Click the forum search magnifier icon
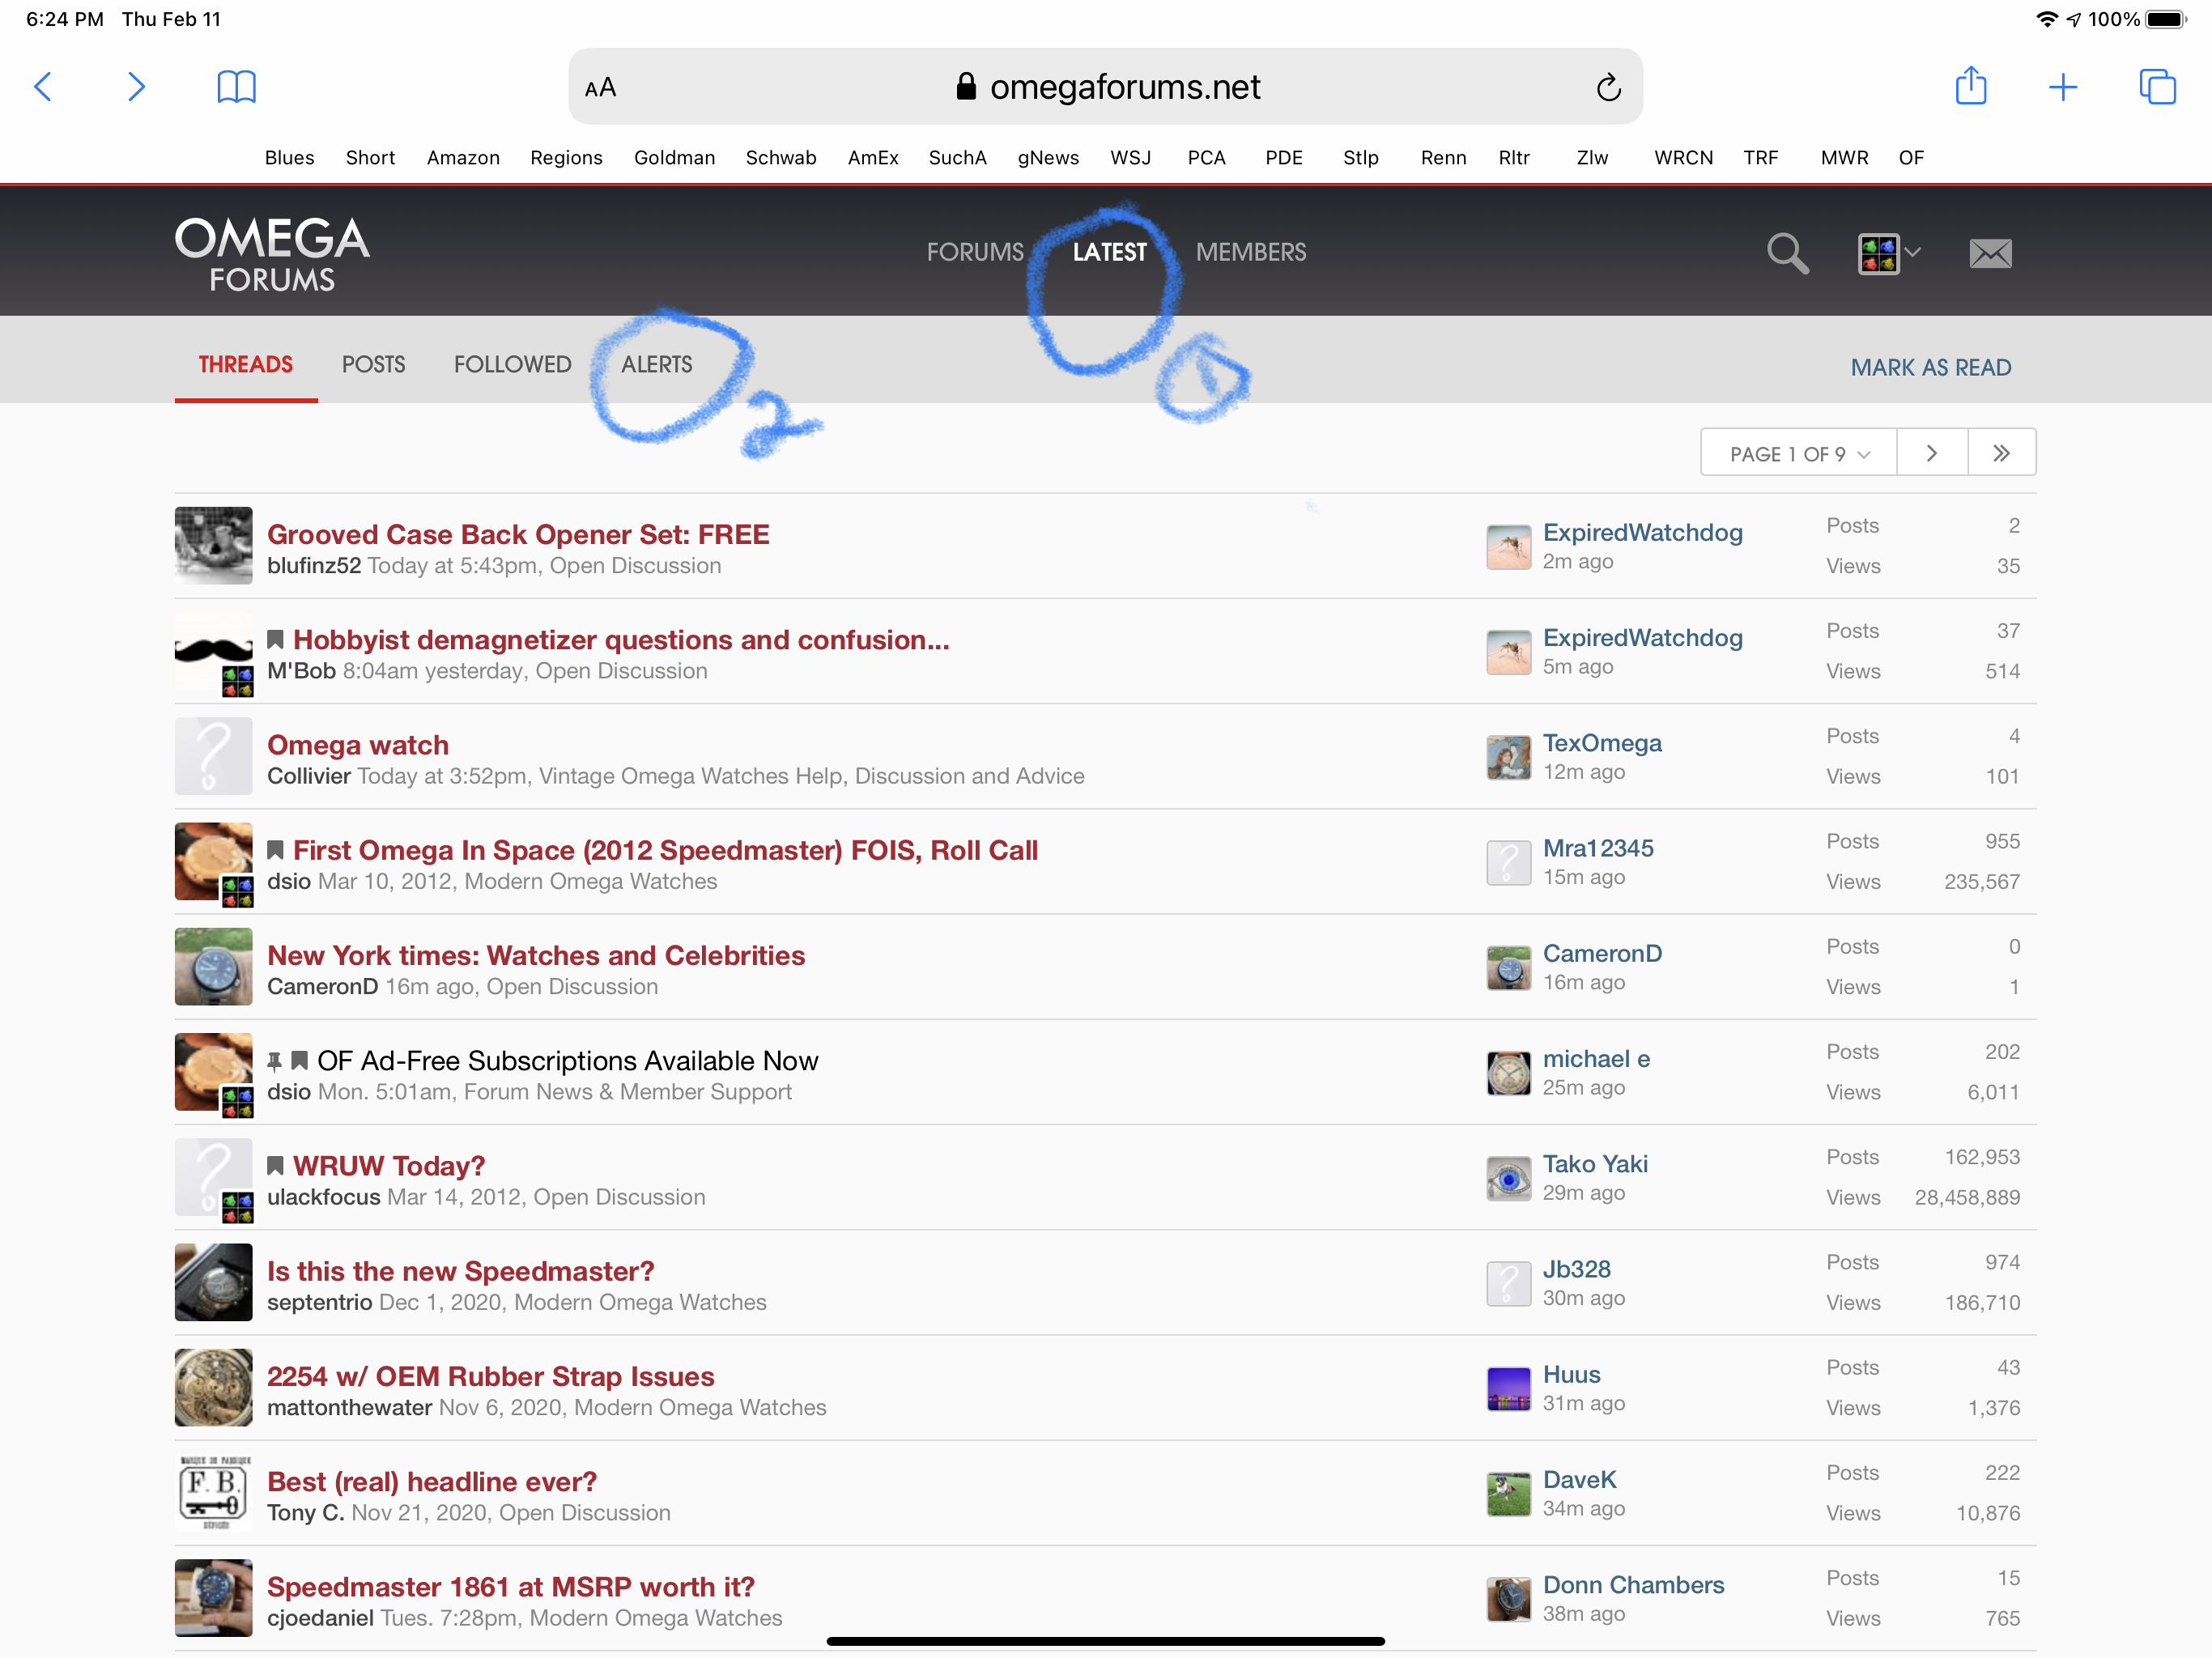This screenshot has height=1658, width=2212. [x=1786, y=253]
